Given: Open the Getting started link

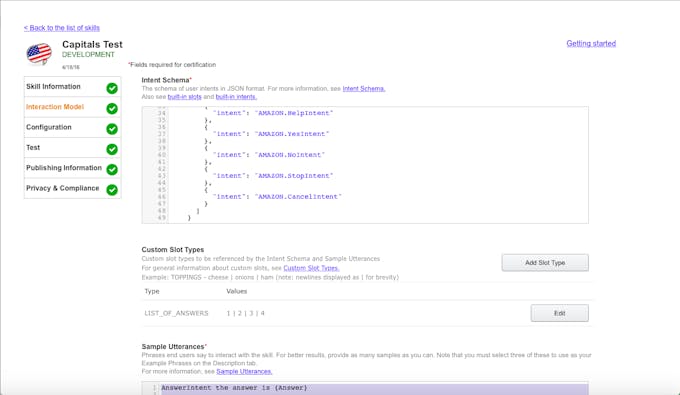Looking at the screenshot, I should click(x=591, y=43).
